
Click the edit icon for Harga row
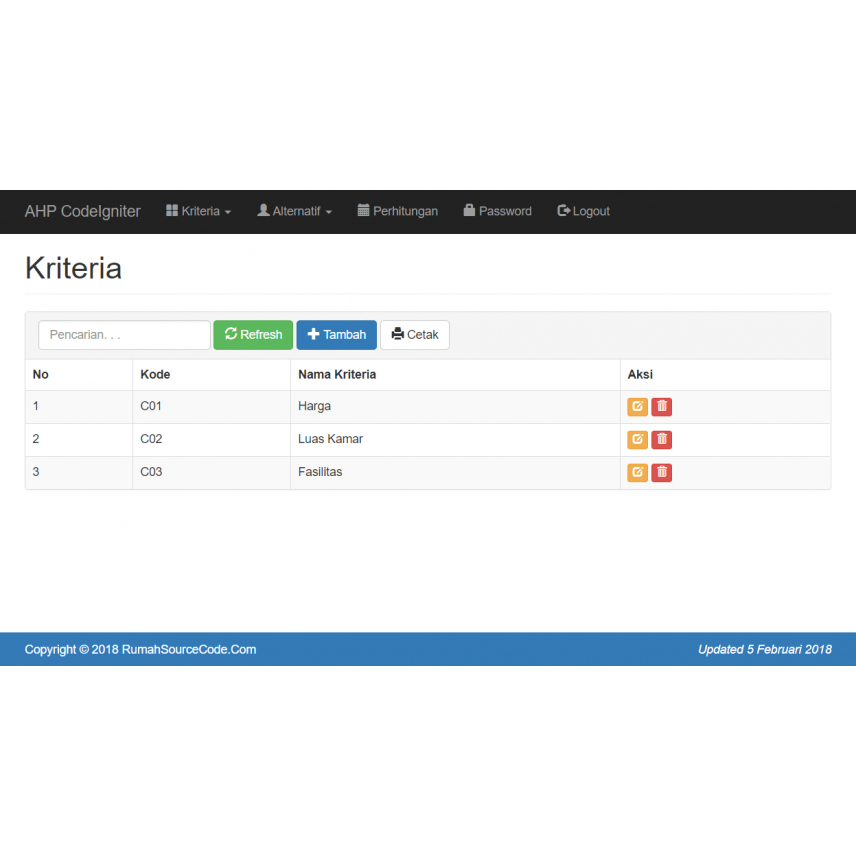point(637,407)
